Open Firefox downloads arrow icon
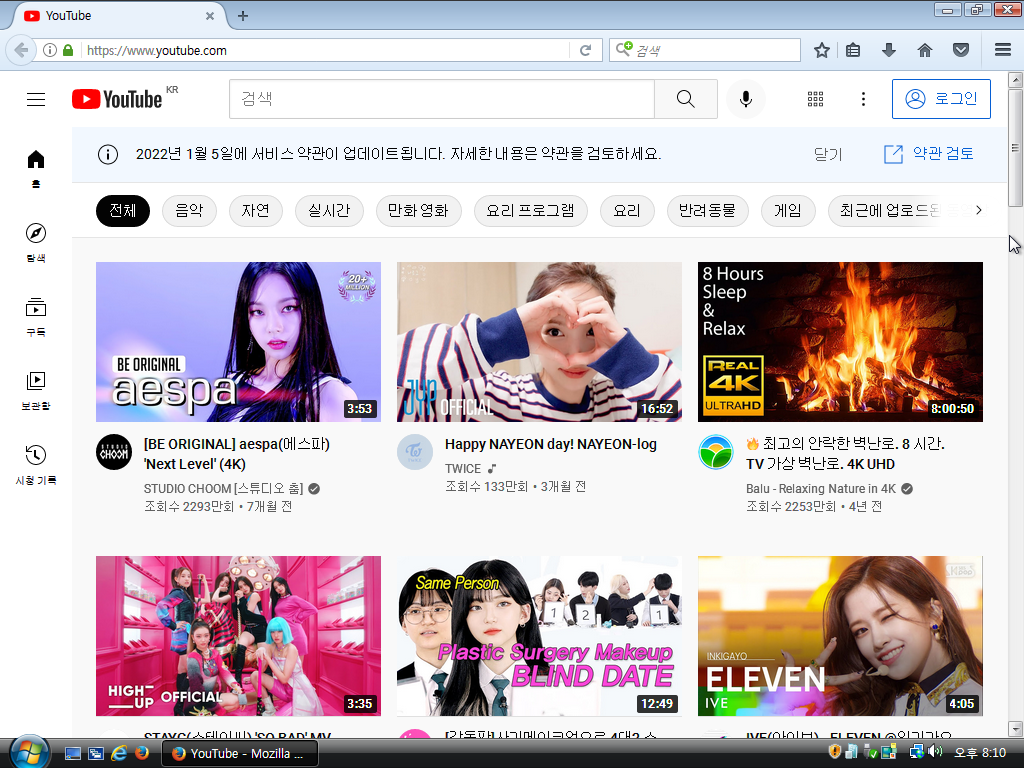This screenshot has width=1024, height=768. pyautogui.click(x=888, y=50)
